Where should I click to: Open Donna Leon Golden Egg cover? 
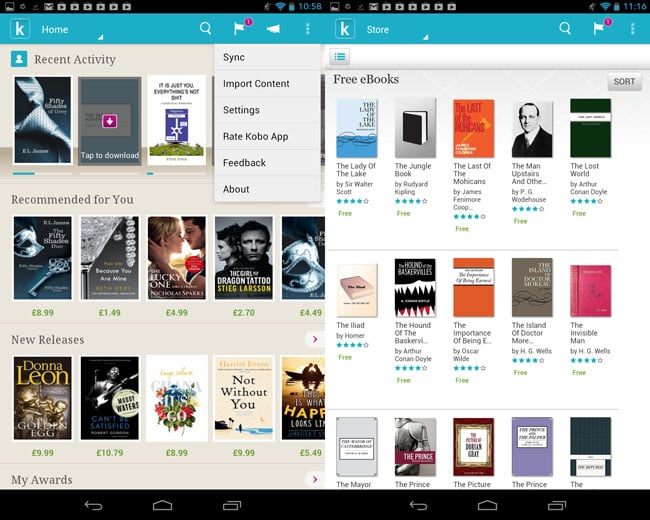[x=42, y=398]
